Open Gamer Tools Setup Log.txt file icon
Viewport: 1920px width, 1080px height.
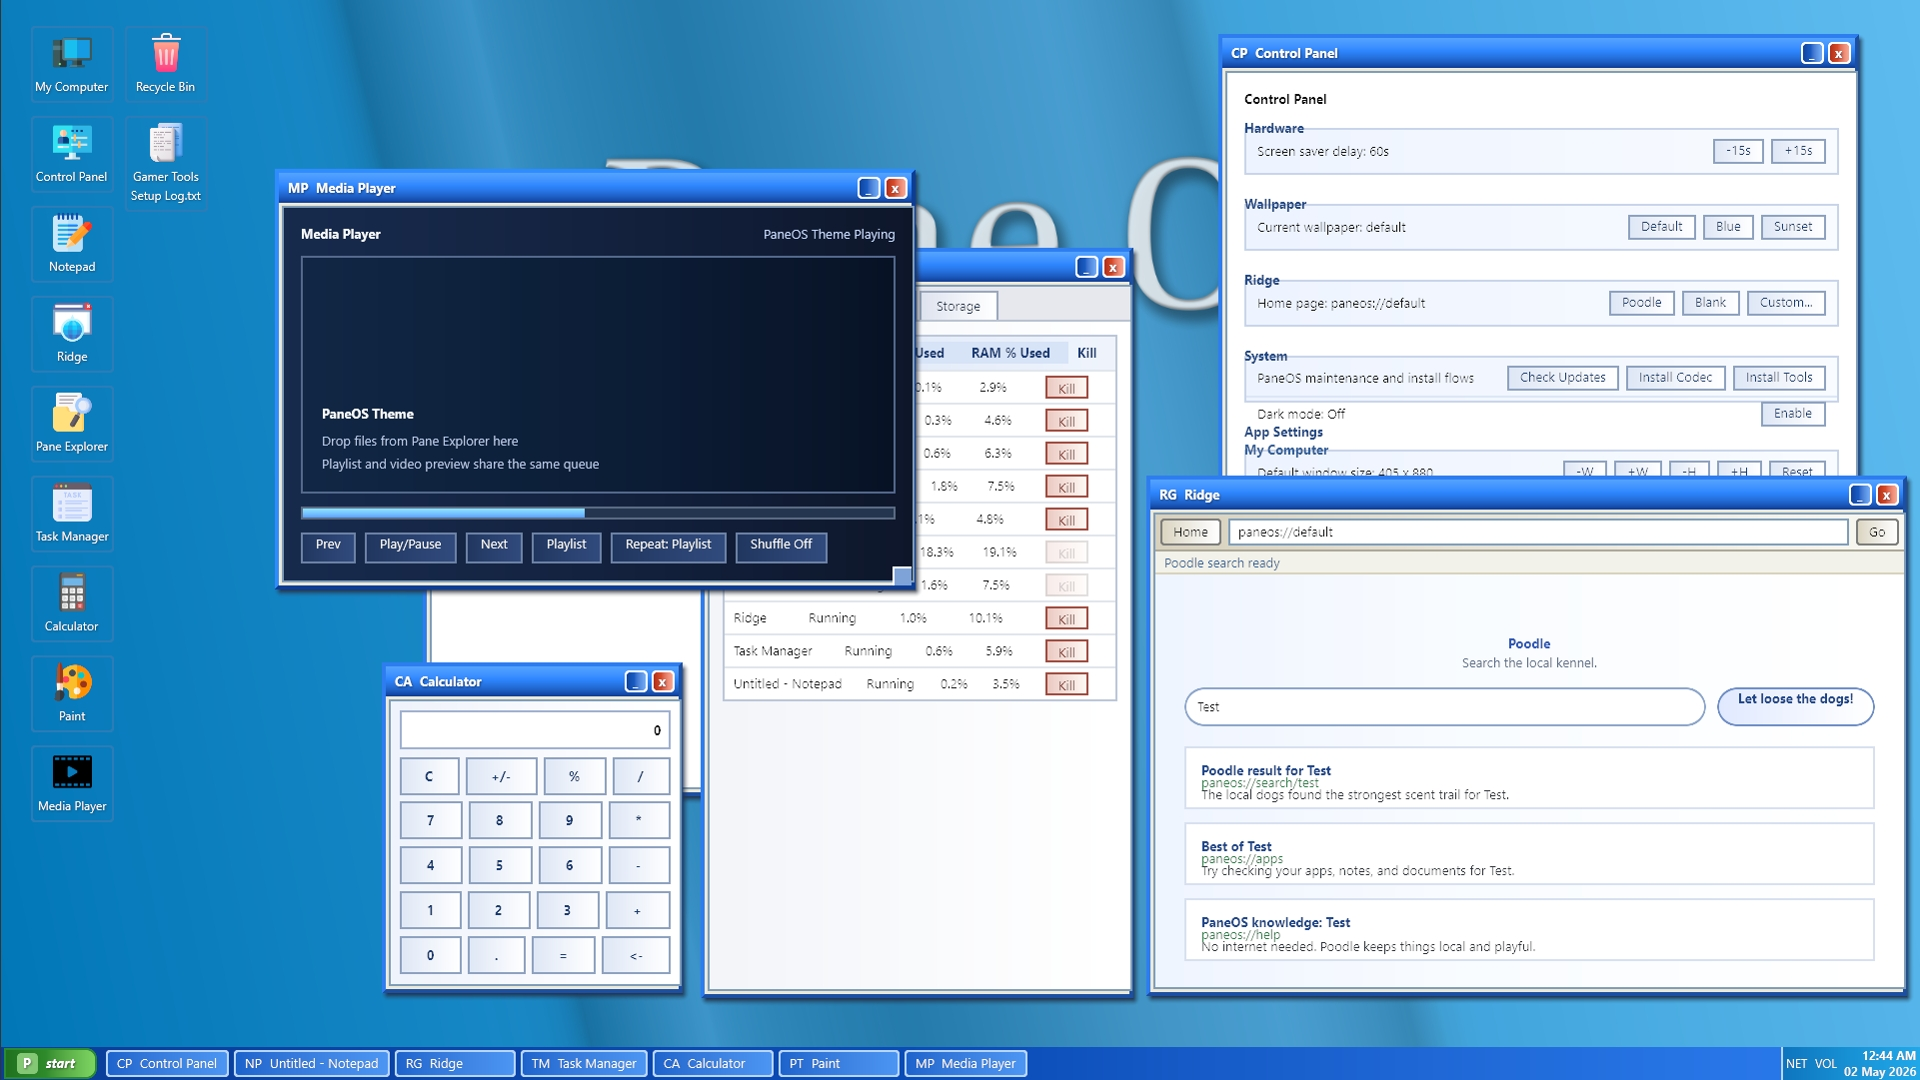[166, 162]
